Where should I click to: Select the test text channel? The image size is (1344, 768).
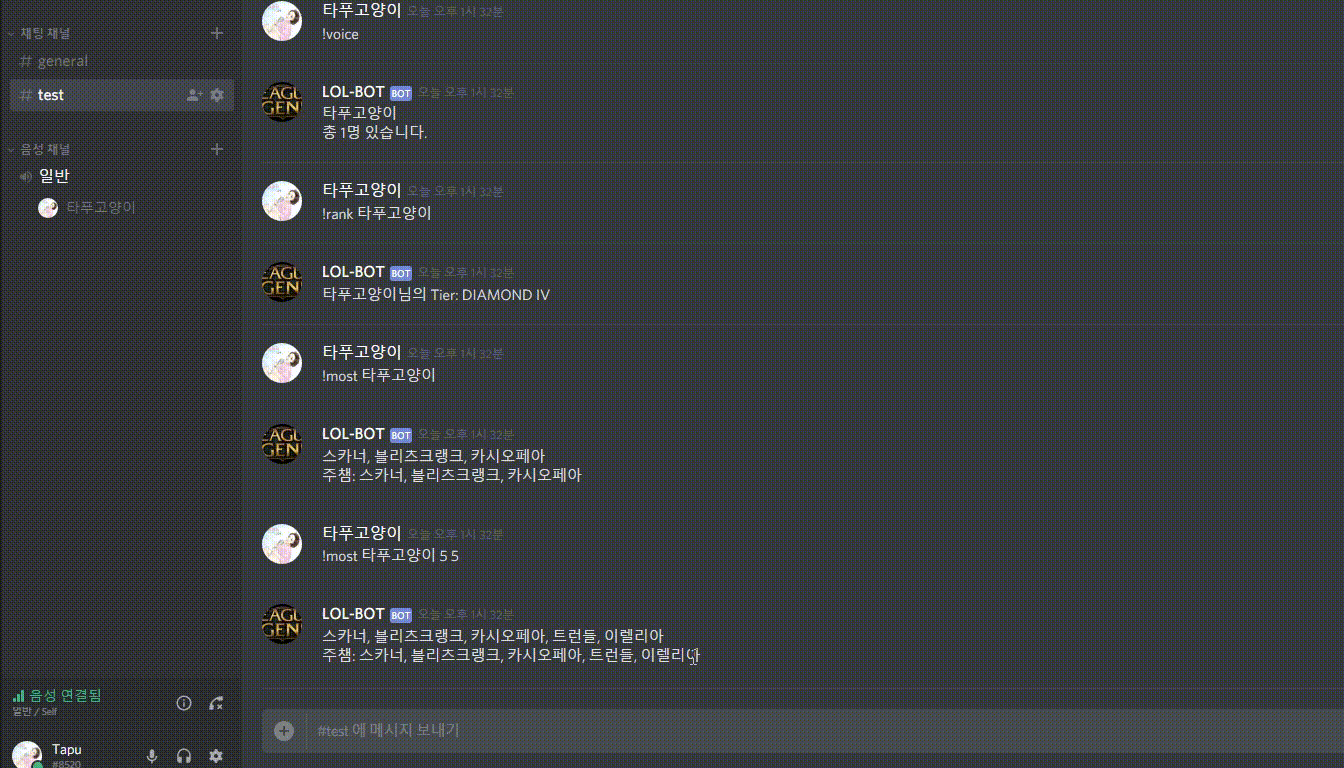[121, 95]
